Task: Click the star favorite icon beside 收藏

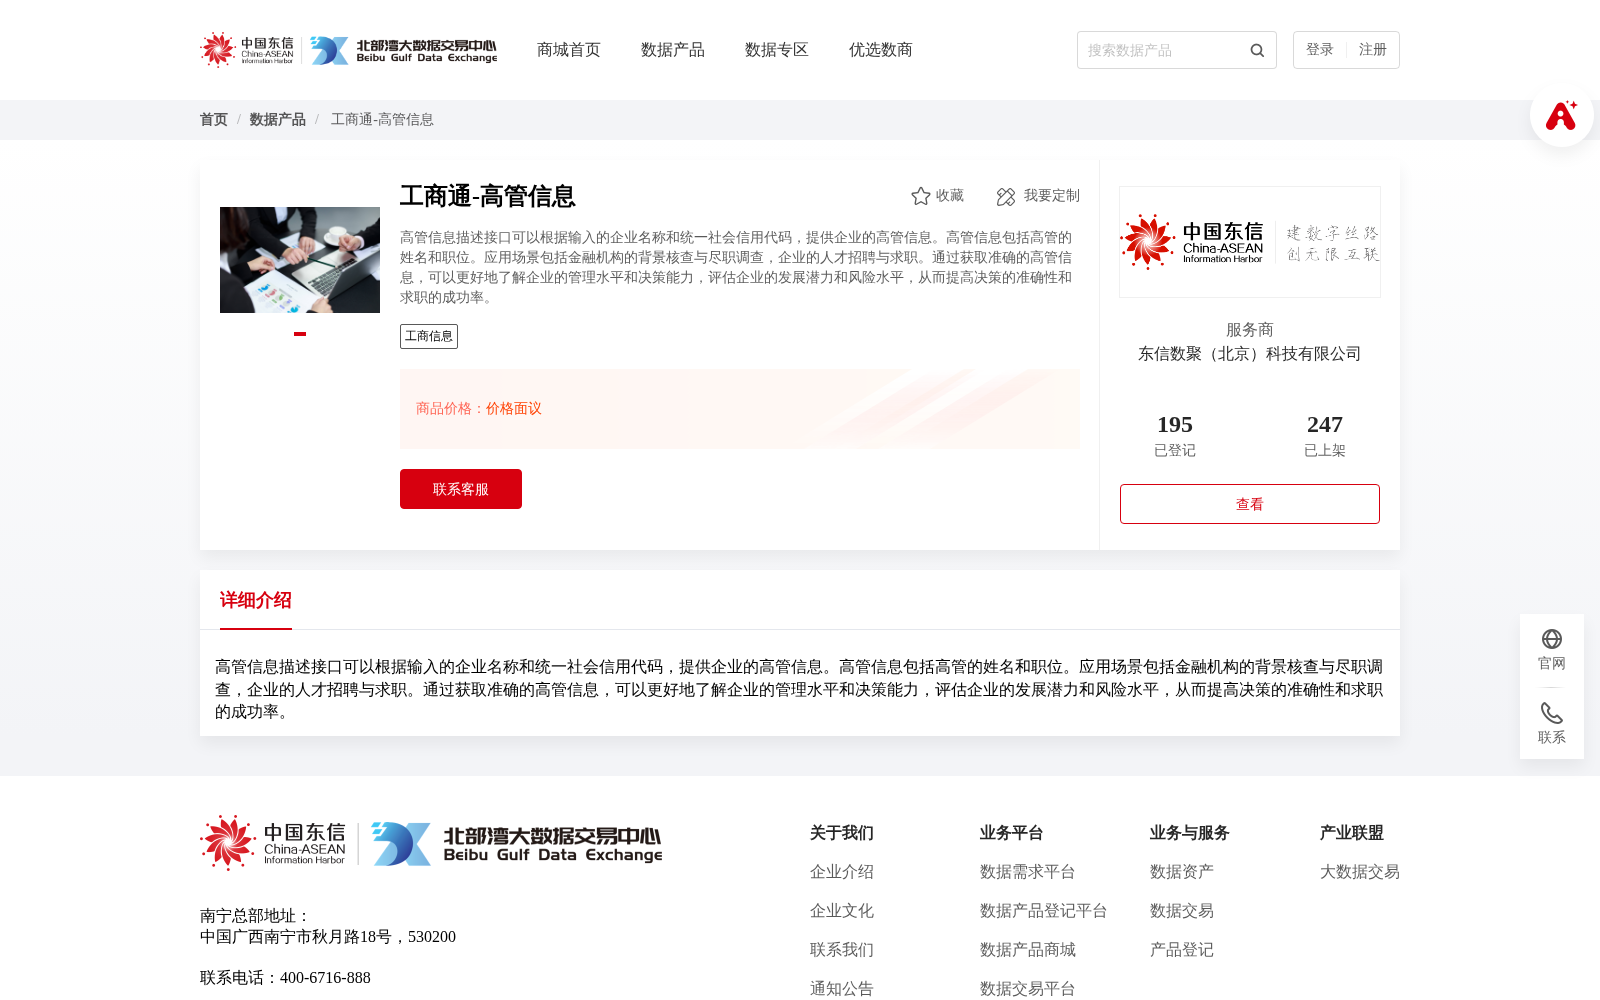Action: coord(921,196)
